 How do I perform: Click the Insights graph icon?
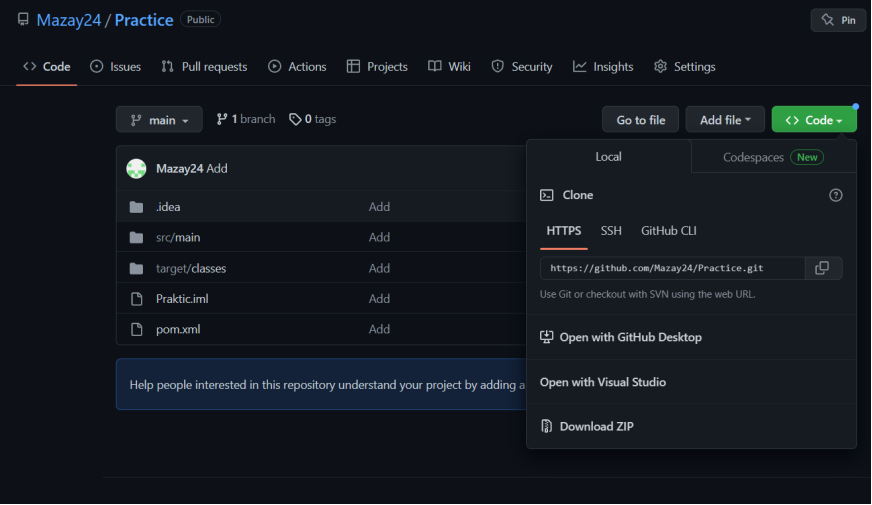click(x=579, y=67)
